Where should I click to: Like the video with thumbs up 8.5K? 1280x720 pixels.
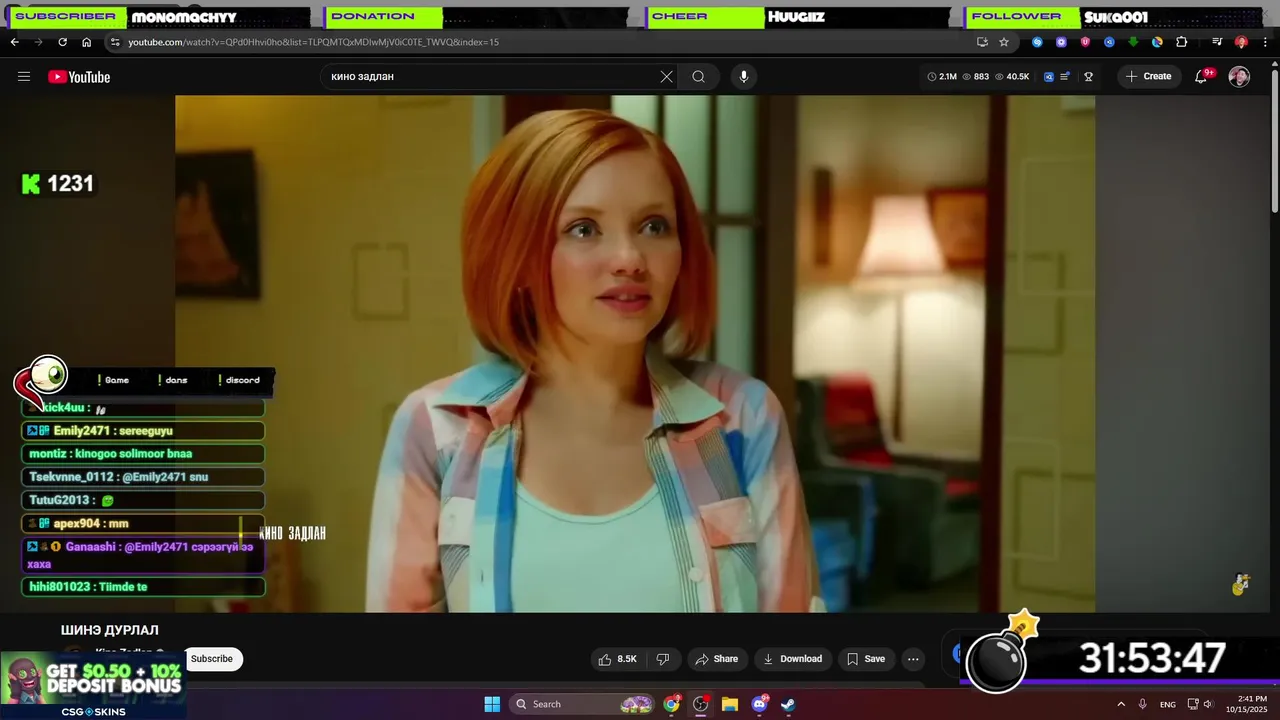pyautogui.click(x=617, y=659)
